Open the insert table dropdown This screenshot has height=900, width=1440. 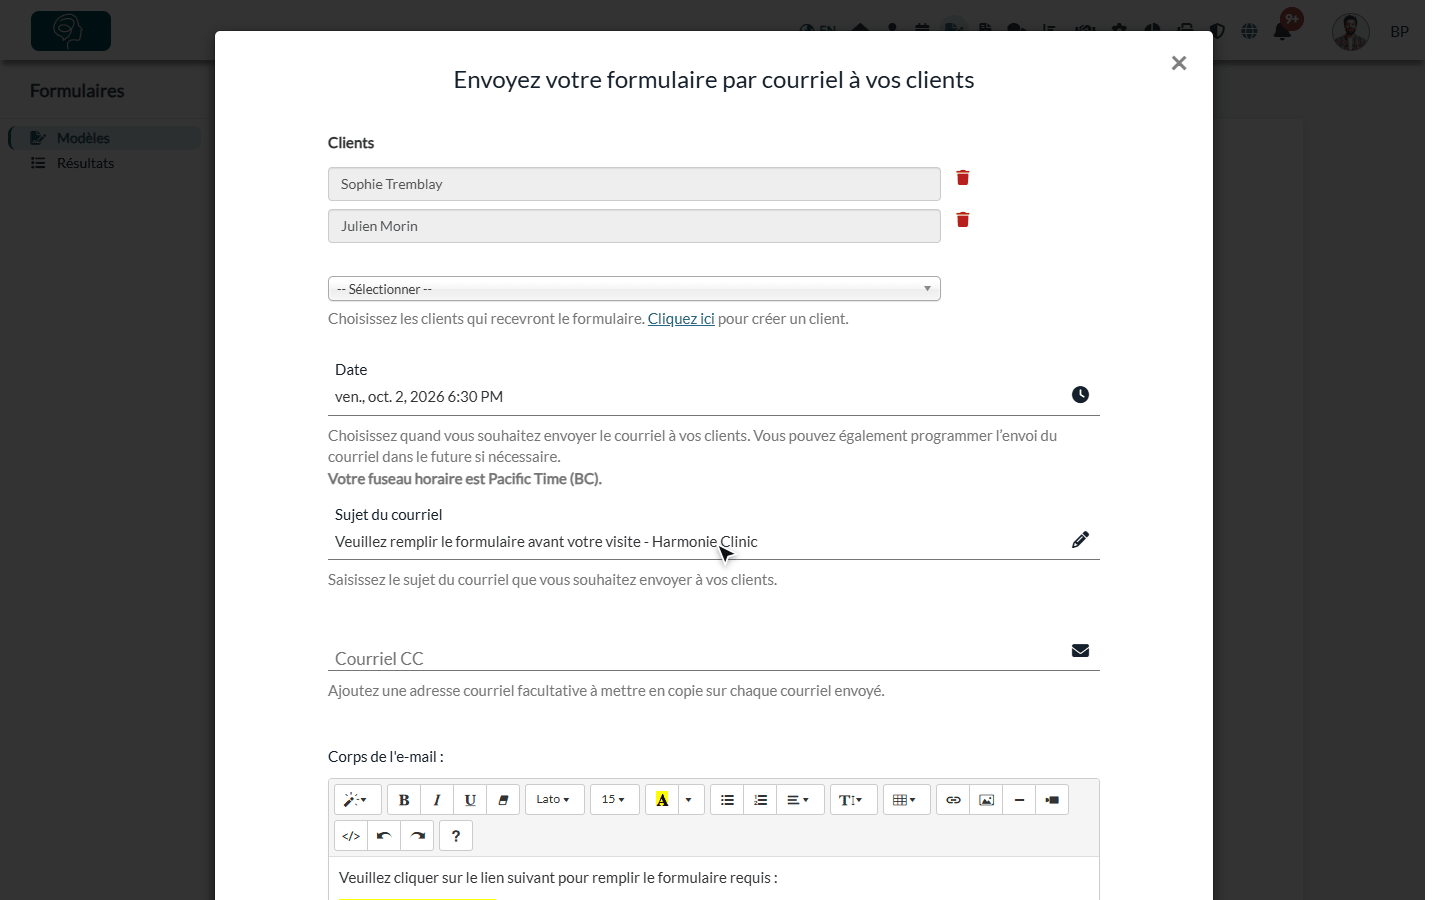[906, 800]
